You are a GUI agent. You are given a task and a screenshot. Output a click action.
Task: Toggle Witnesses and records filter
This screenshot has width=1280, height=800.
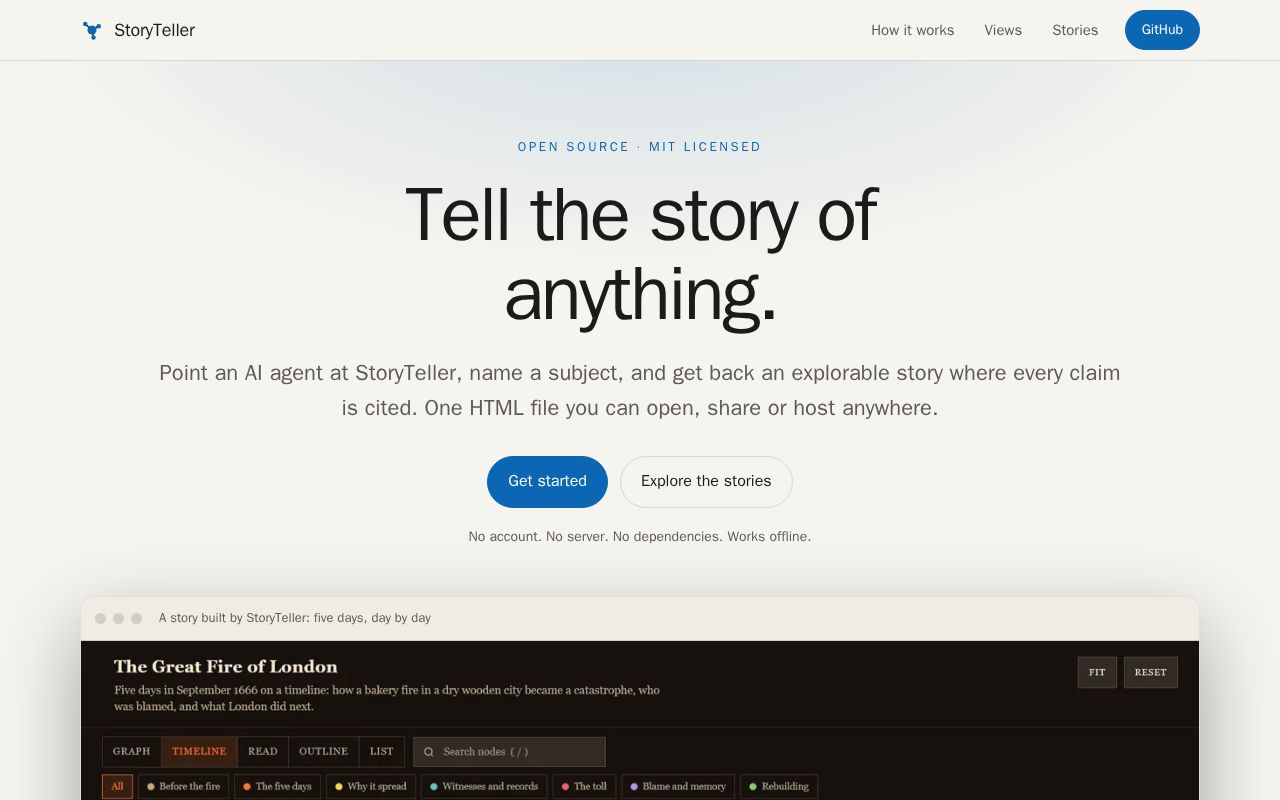click(x=484, y=786)
